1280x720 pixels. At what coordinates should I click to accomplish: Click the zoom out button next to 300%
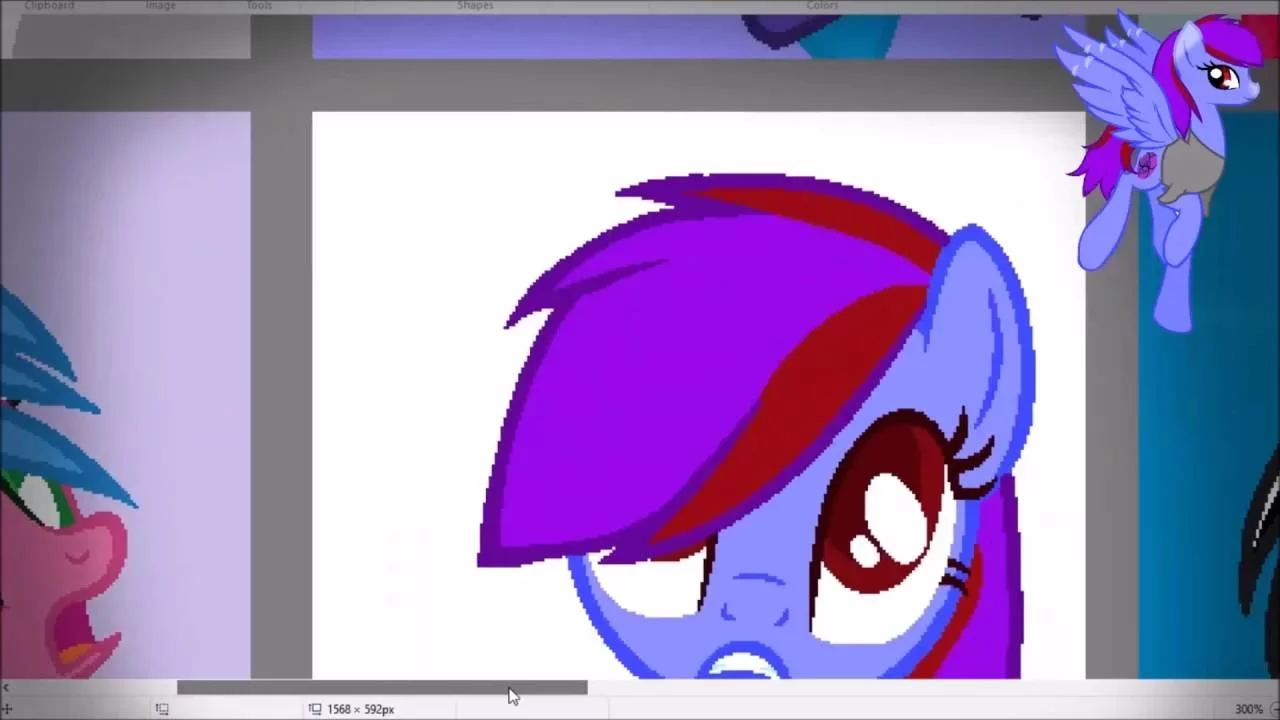pos(1273,709)
